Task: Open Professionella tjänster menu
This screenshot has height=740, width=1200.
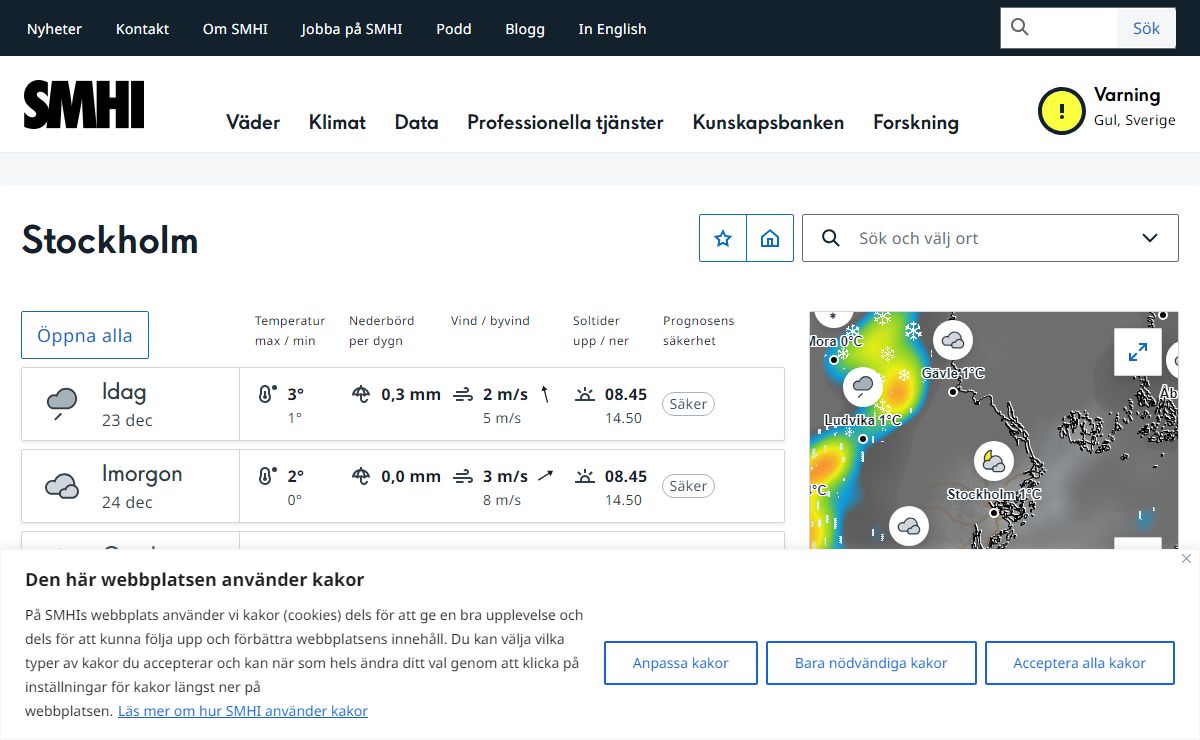Action: click(565, 122)
